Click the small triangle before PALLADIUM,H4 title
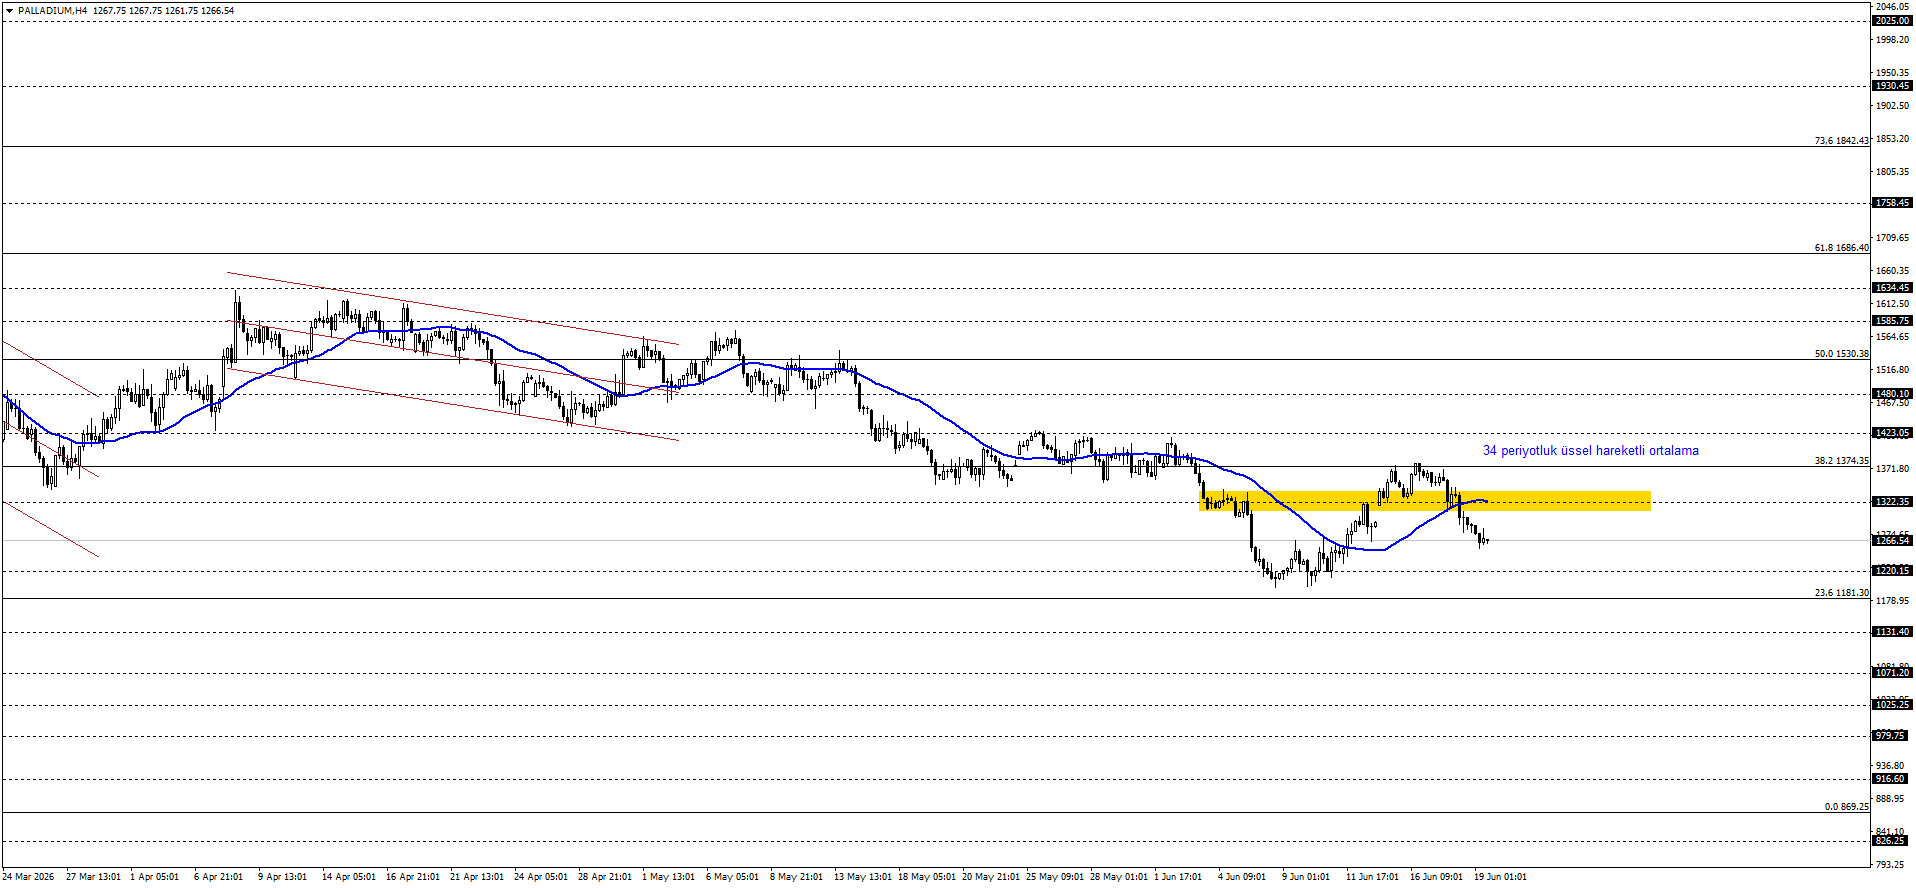Screen dimensions: 1916x888 pyautogui.click(x=10, y=11)
